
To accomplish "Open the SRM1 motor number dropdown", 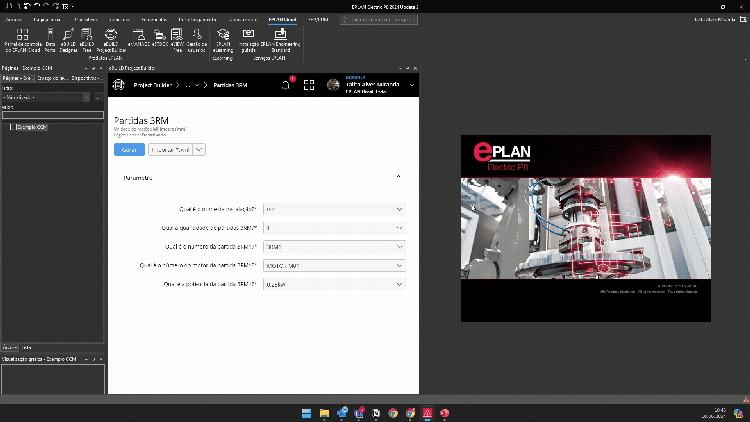I will (x=334, y=266).
